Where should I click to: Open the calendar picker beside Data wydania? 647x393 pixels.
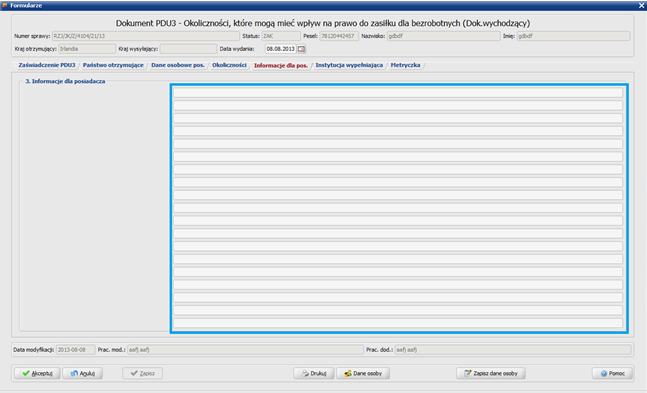(x=302, y=49)
